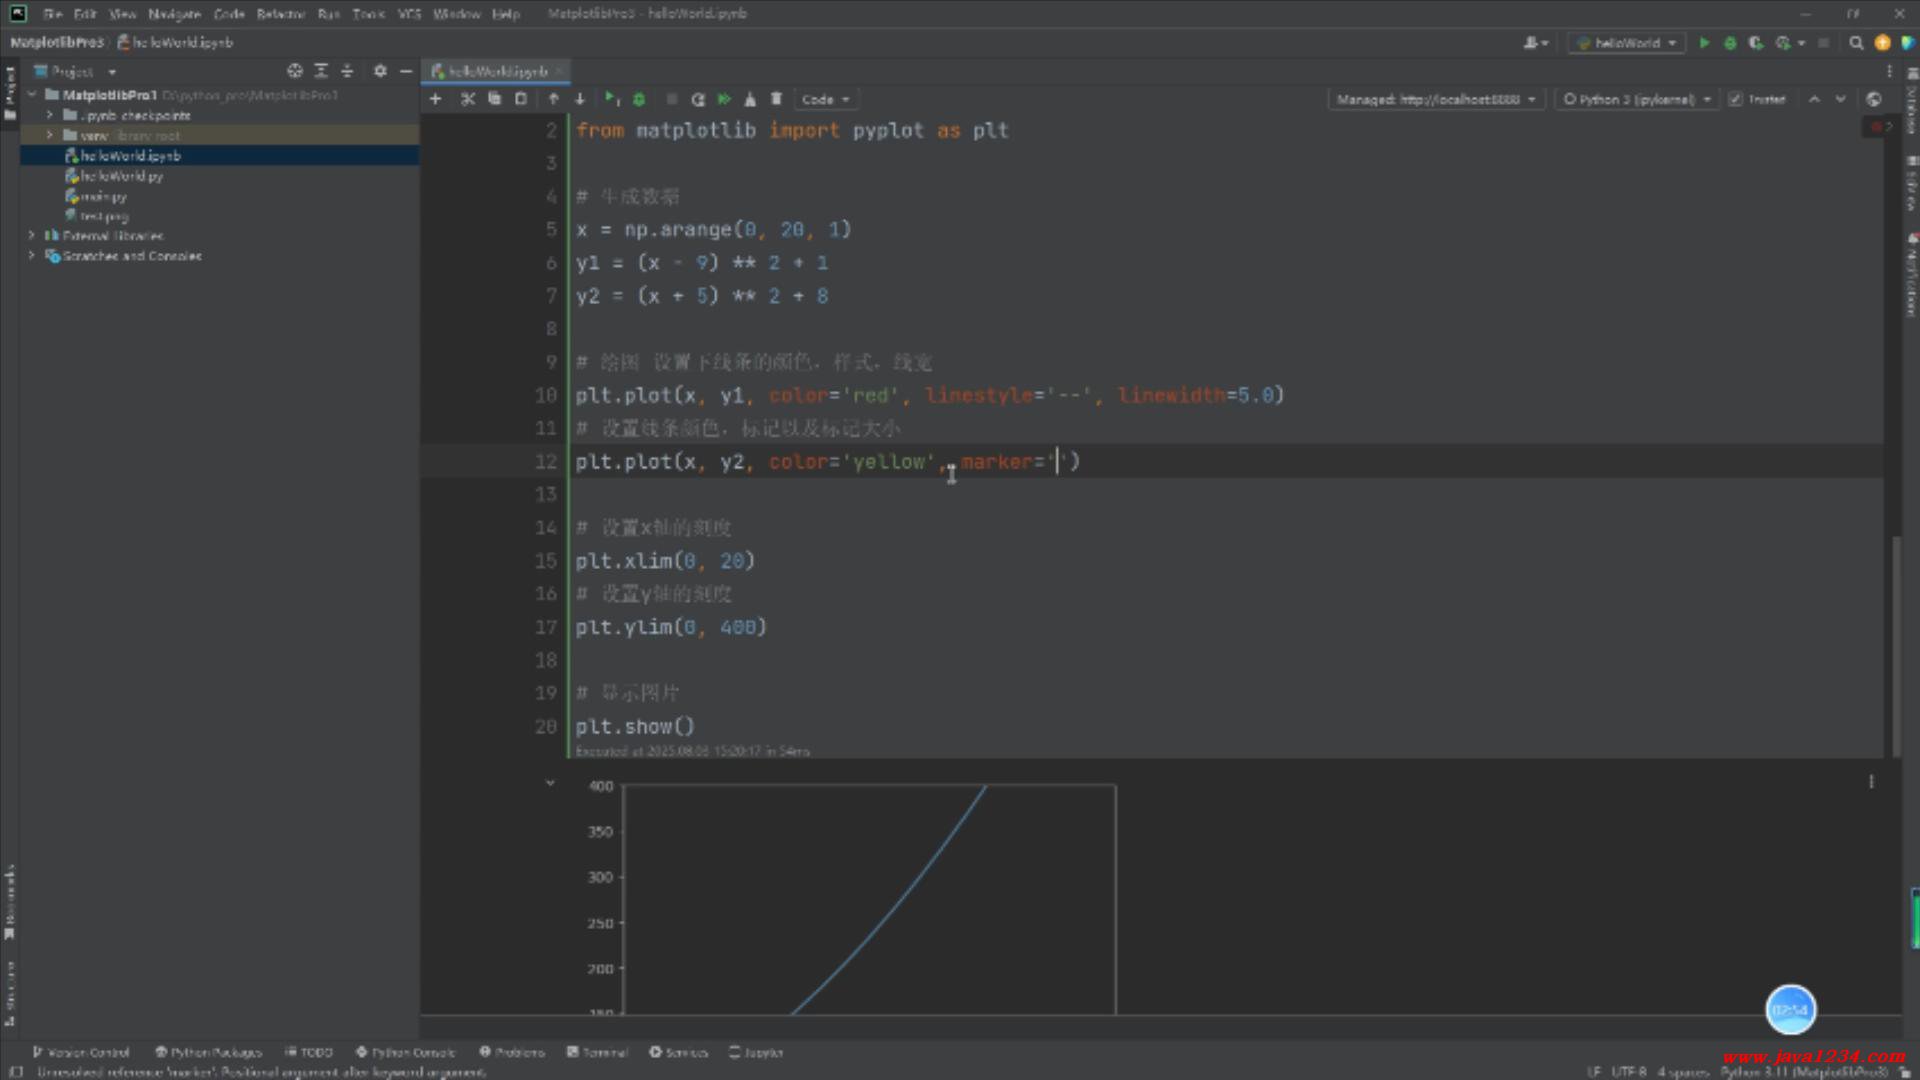Switch to helloWorld.ipynb editor tab

click(497, 71)
